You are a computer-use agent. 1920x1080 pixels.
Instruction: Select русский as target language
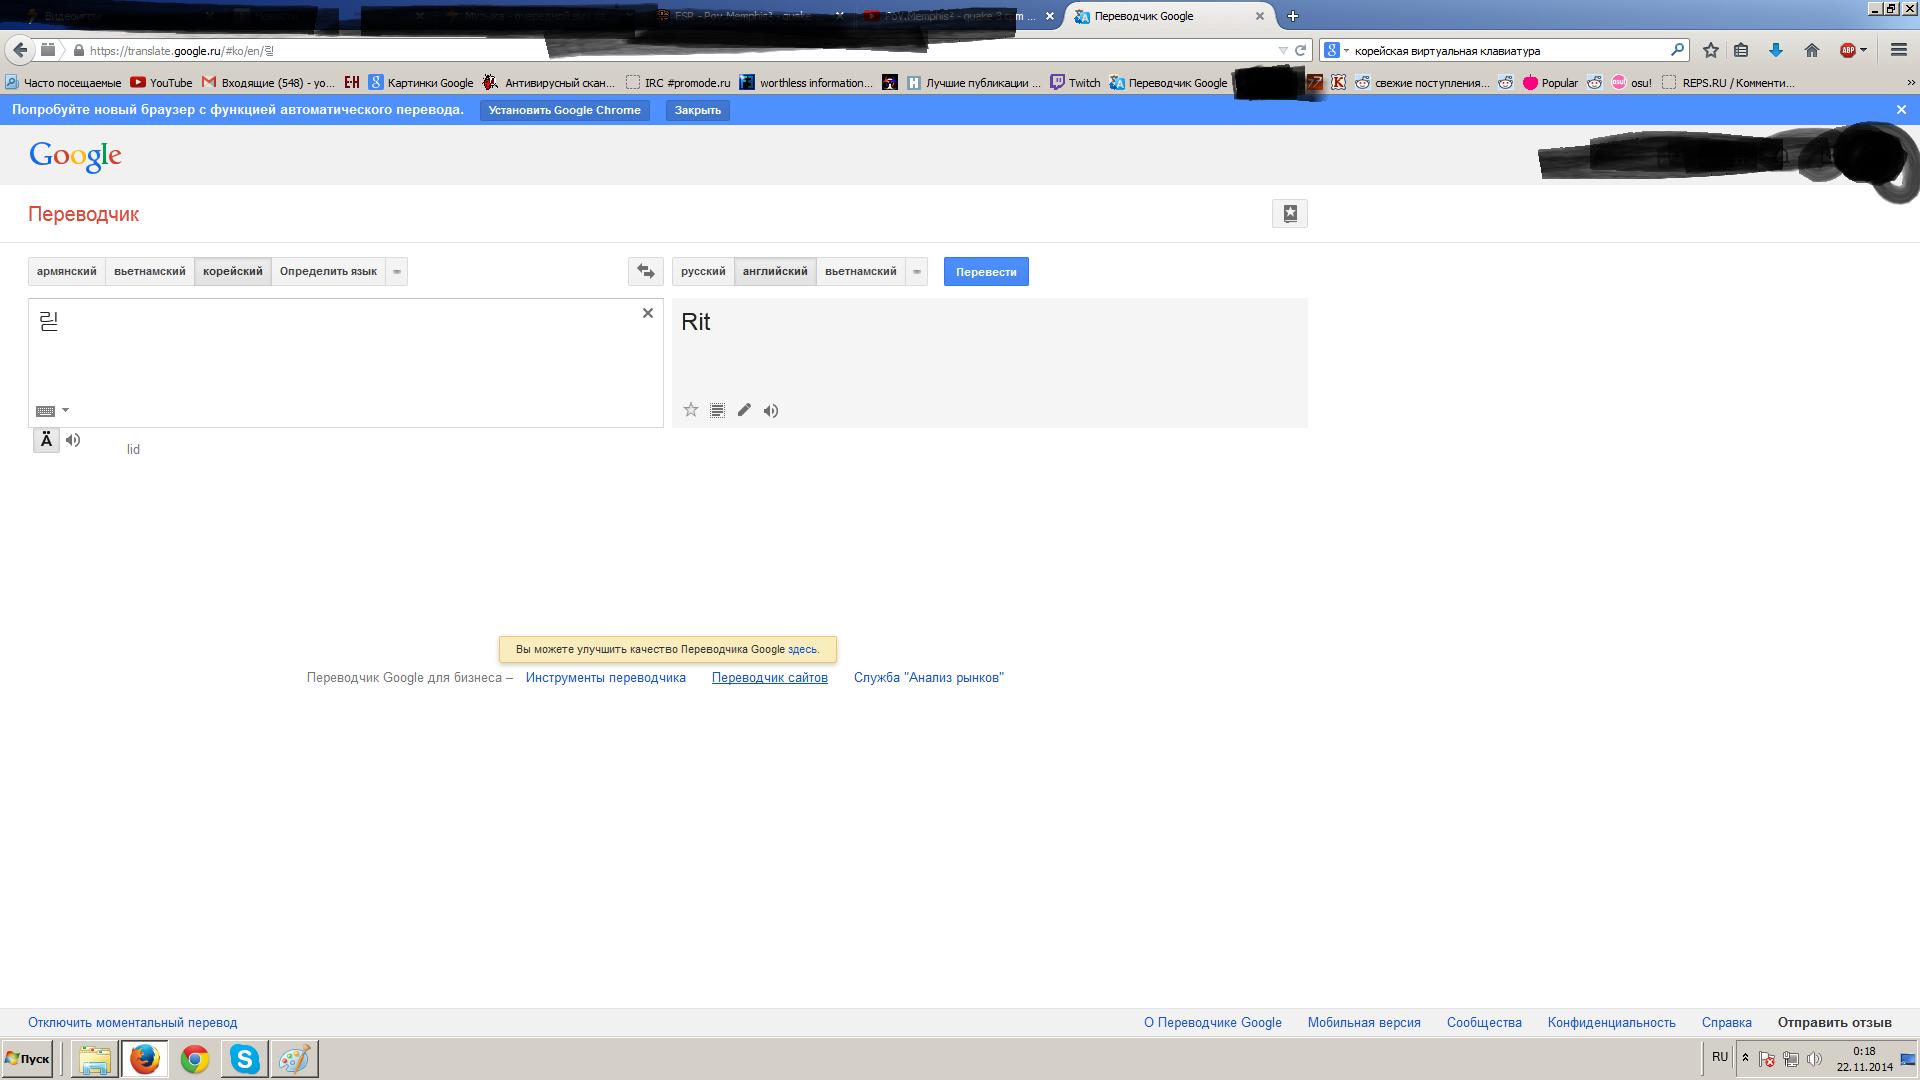[703, 271]
